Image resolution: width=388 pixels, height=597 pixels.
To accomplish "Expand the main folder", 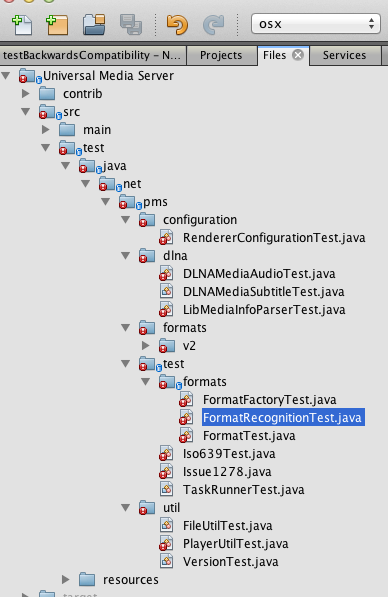I will coord(46,129).
